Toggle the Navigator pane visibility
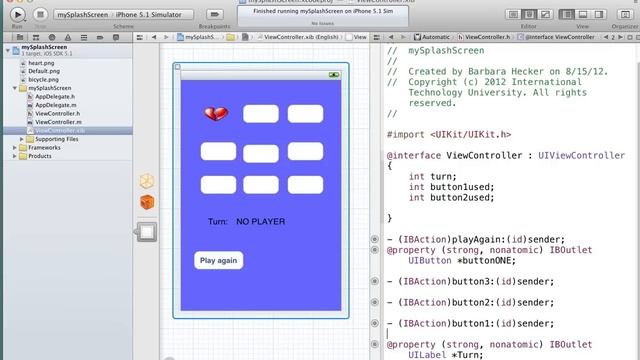The height and width of the screenshot is (360, 640). [567, 15]
